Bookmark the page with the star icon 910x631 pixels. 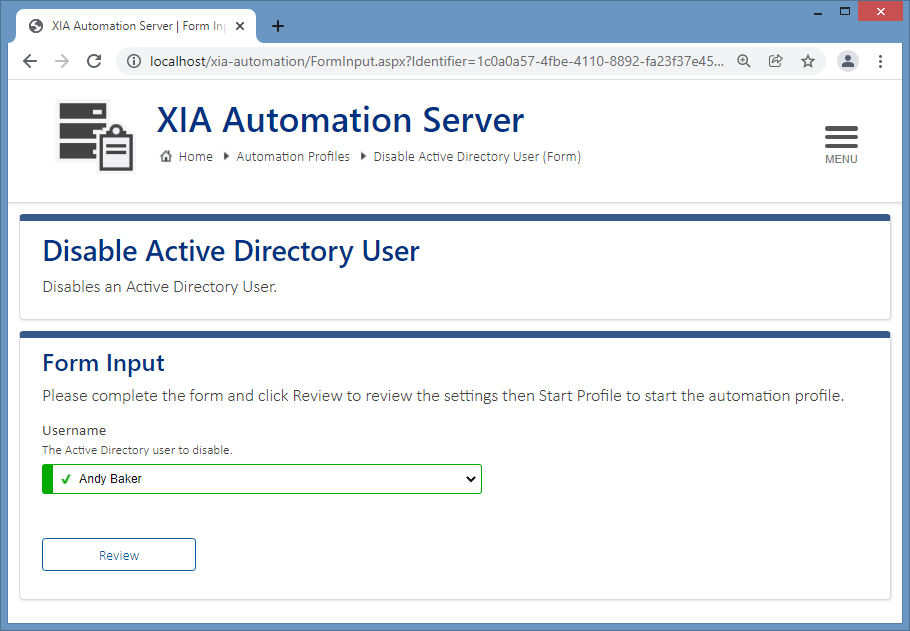click(x=808, y=61)
